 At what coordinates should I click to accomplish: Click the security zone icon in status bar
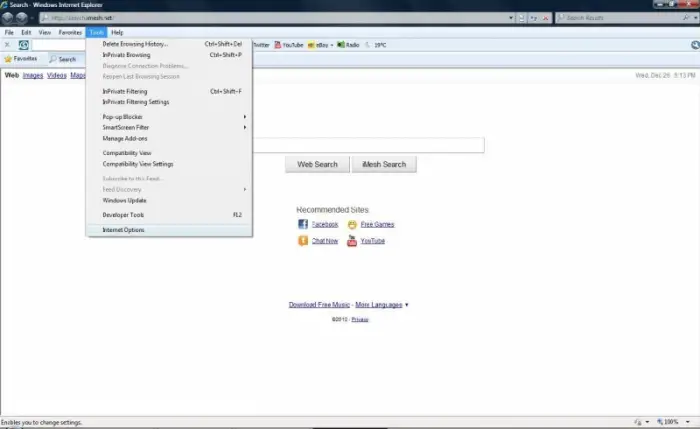638,422
